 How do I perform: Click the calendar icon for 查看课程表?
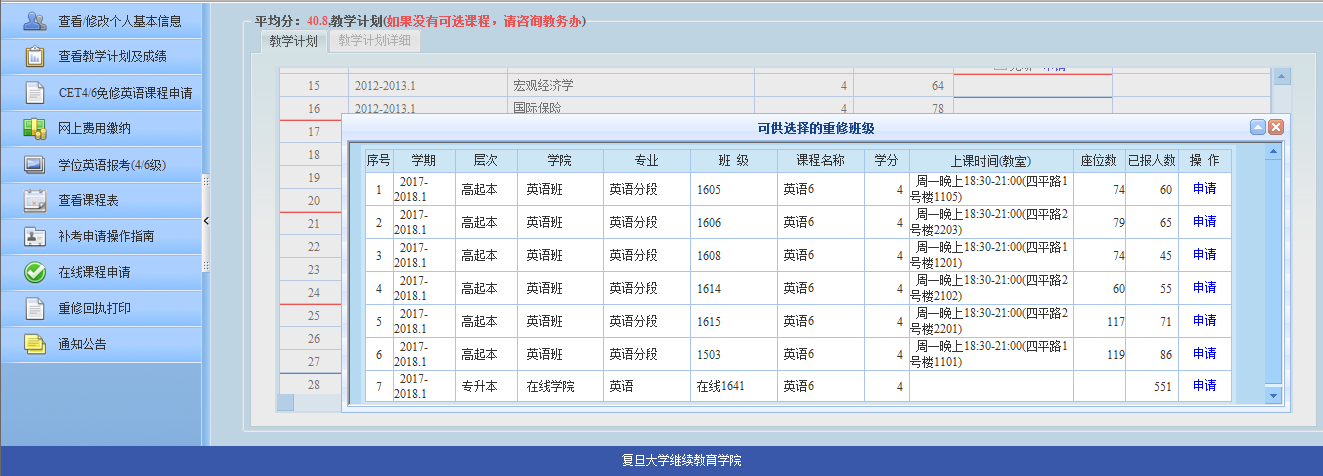(34, 200)
